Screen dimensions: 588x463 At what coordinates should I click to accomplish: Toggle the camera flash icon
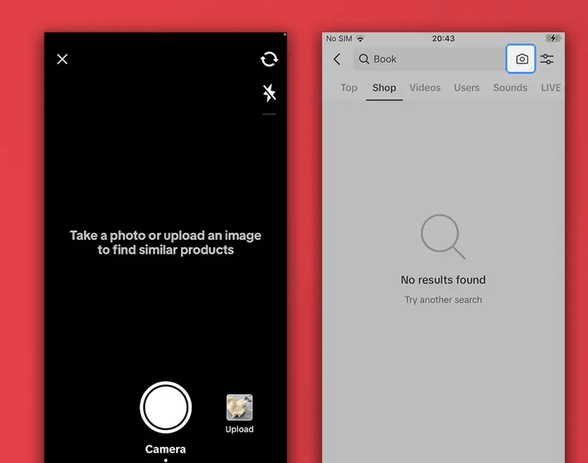[269, 93]
